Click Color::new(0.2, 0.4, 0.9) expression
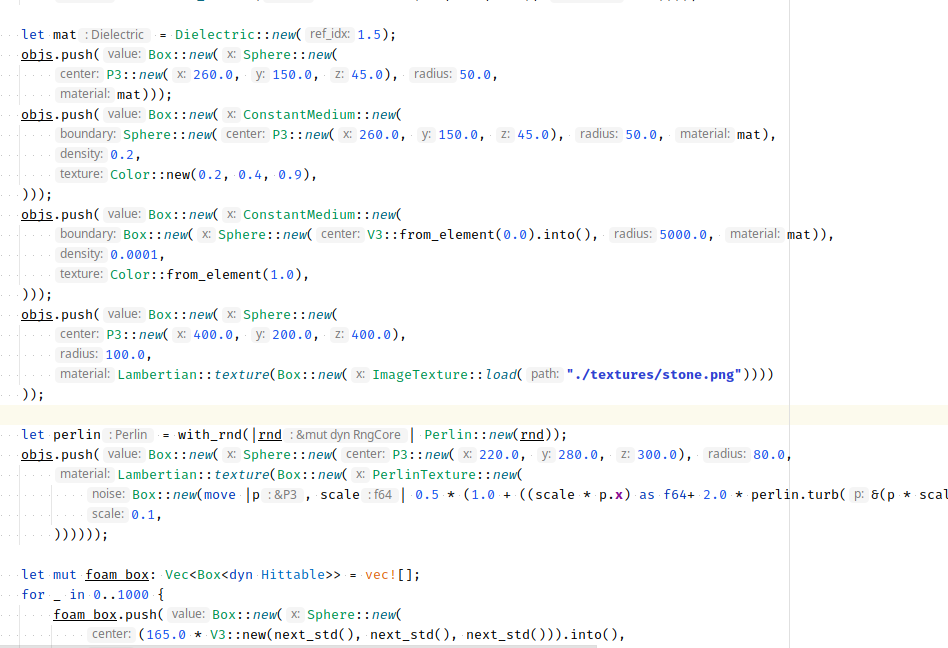The height and width of the screenshot is (648, 948). (209, 175)
